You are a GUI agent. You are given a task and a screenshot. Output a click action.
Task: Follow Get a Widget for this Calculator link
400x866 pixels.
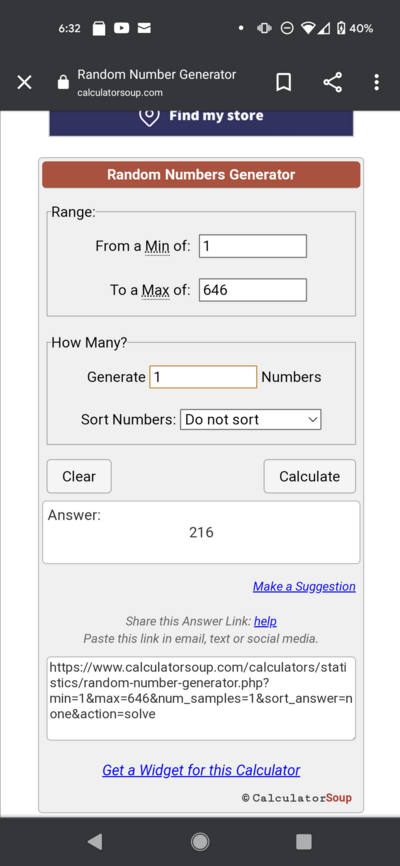[x=201, y=770]
